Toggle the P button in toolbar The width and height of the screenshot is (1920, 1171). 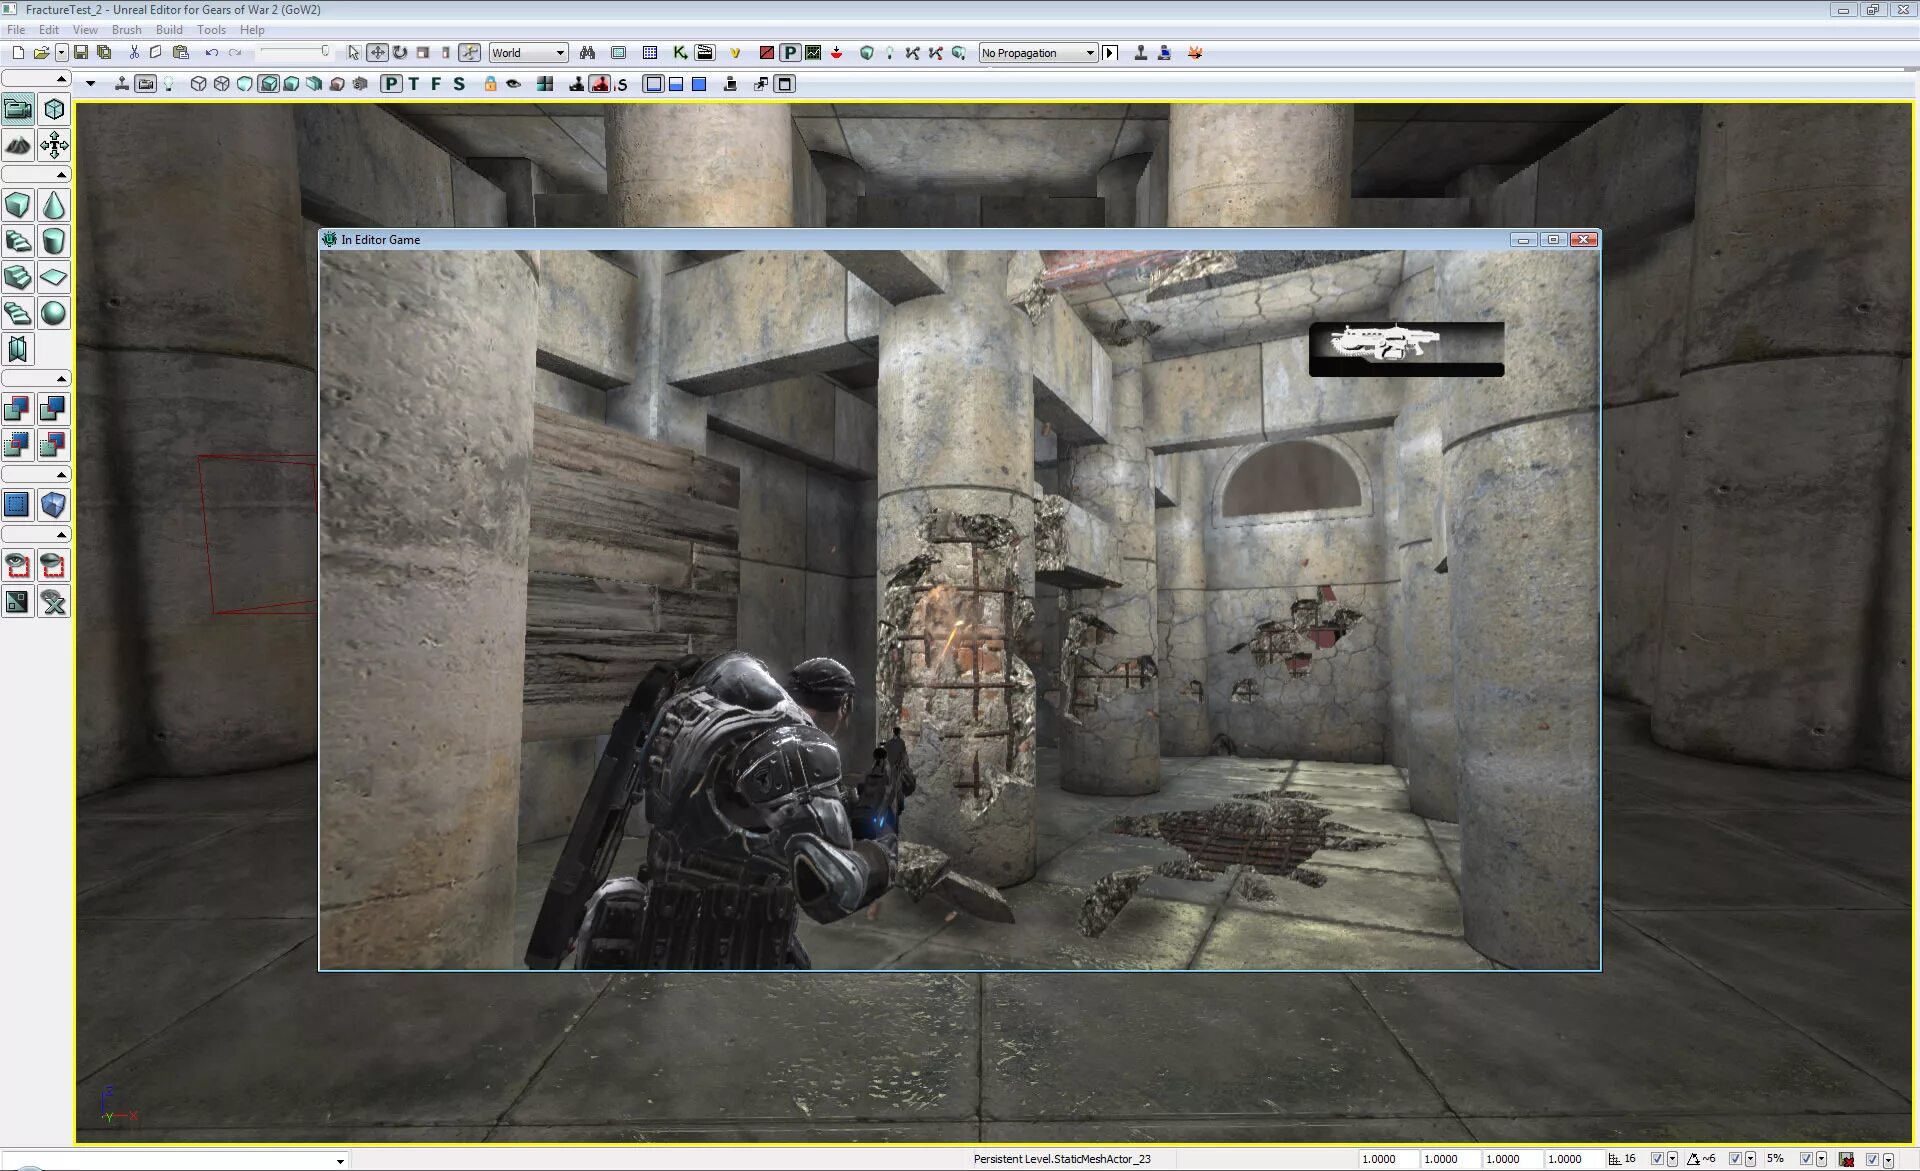coord(392,84)
